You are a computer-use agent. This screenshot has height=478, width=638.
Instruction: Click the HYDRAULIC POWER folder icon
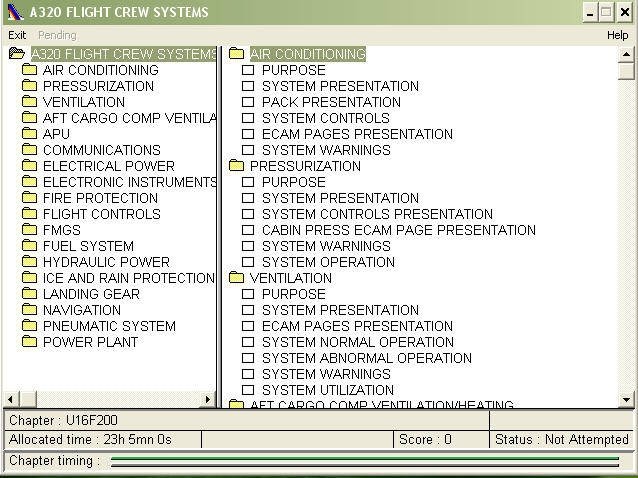29,262
